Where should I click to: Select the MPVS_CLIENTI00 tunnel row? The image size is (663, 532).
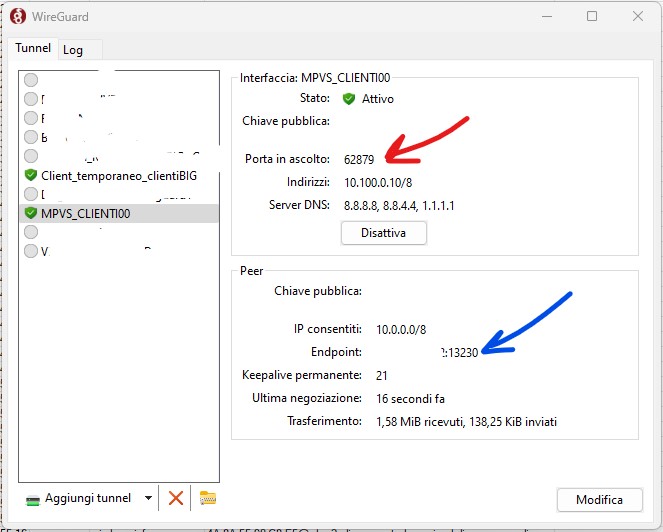119,214
